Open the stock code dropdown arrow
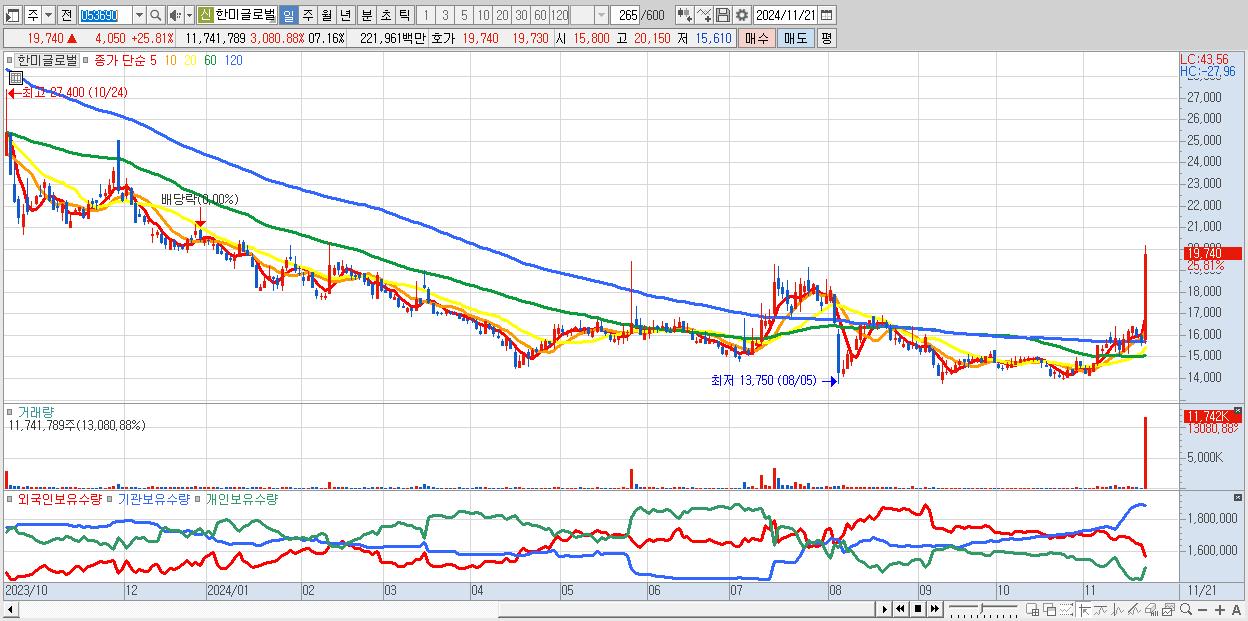The image size is (1248, 621). click(x=139, y=15)
